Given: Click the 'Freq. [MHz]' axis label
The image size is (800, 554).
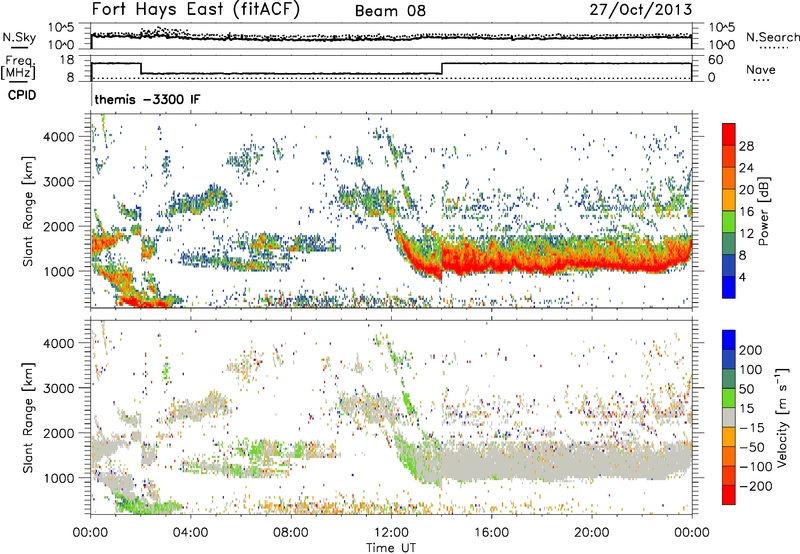Looking at the screenshot, I should click(x=18, y=67).
